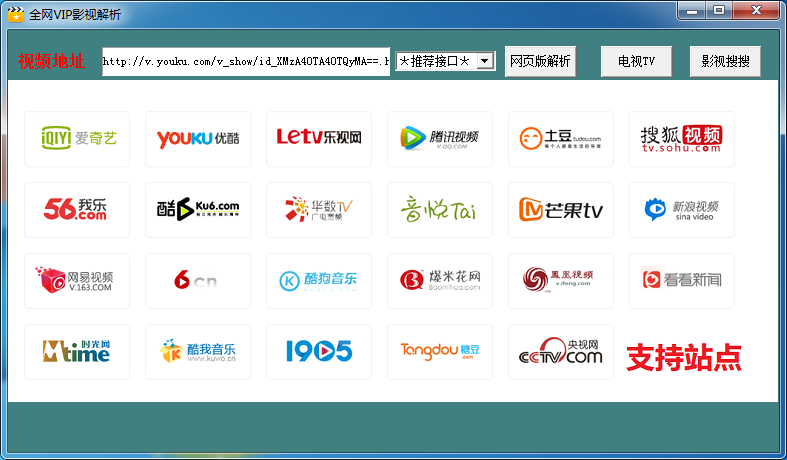Open the 56.com logo tile
The image size is (787, 460).
point(77,210)
